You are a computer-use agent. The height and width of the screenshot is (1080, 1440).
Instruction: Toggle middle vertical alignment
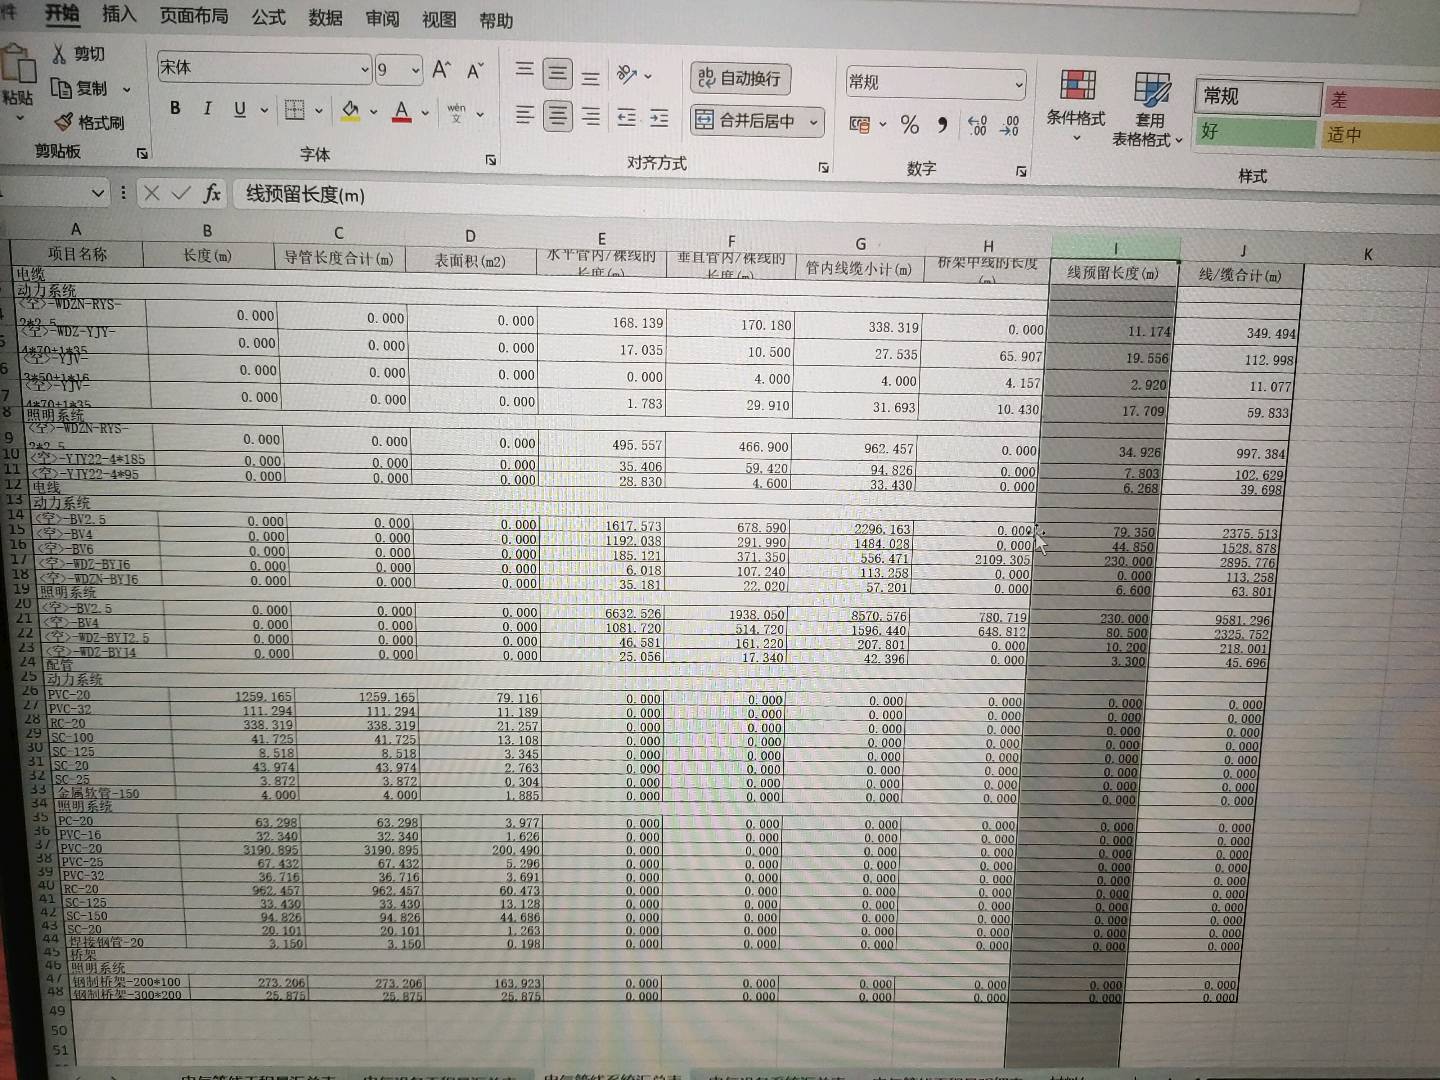pyautogui.click(x=558, y=72)
